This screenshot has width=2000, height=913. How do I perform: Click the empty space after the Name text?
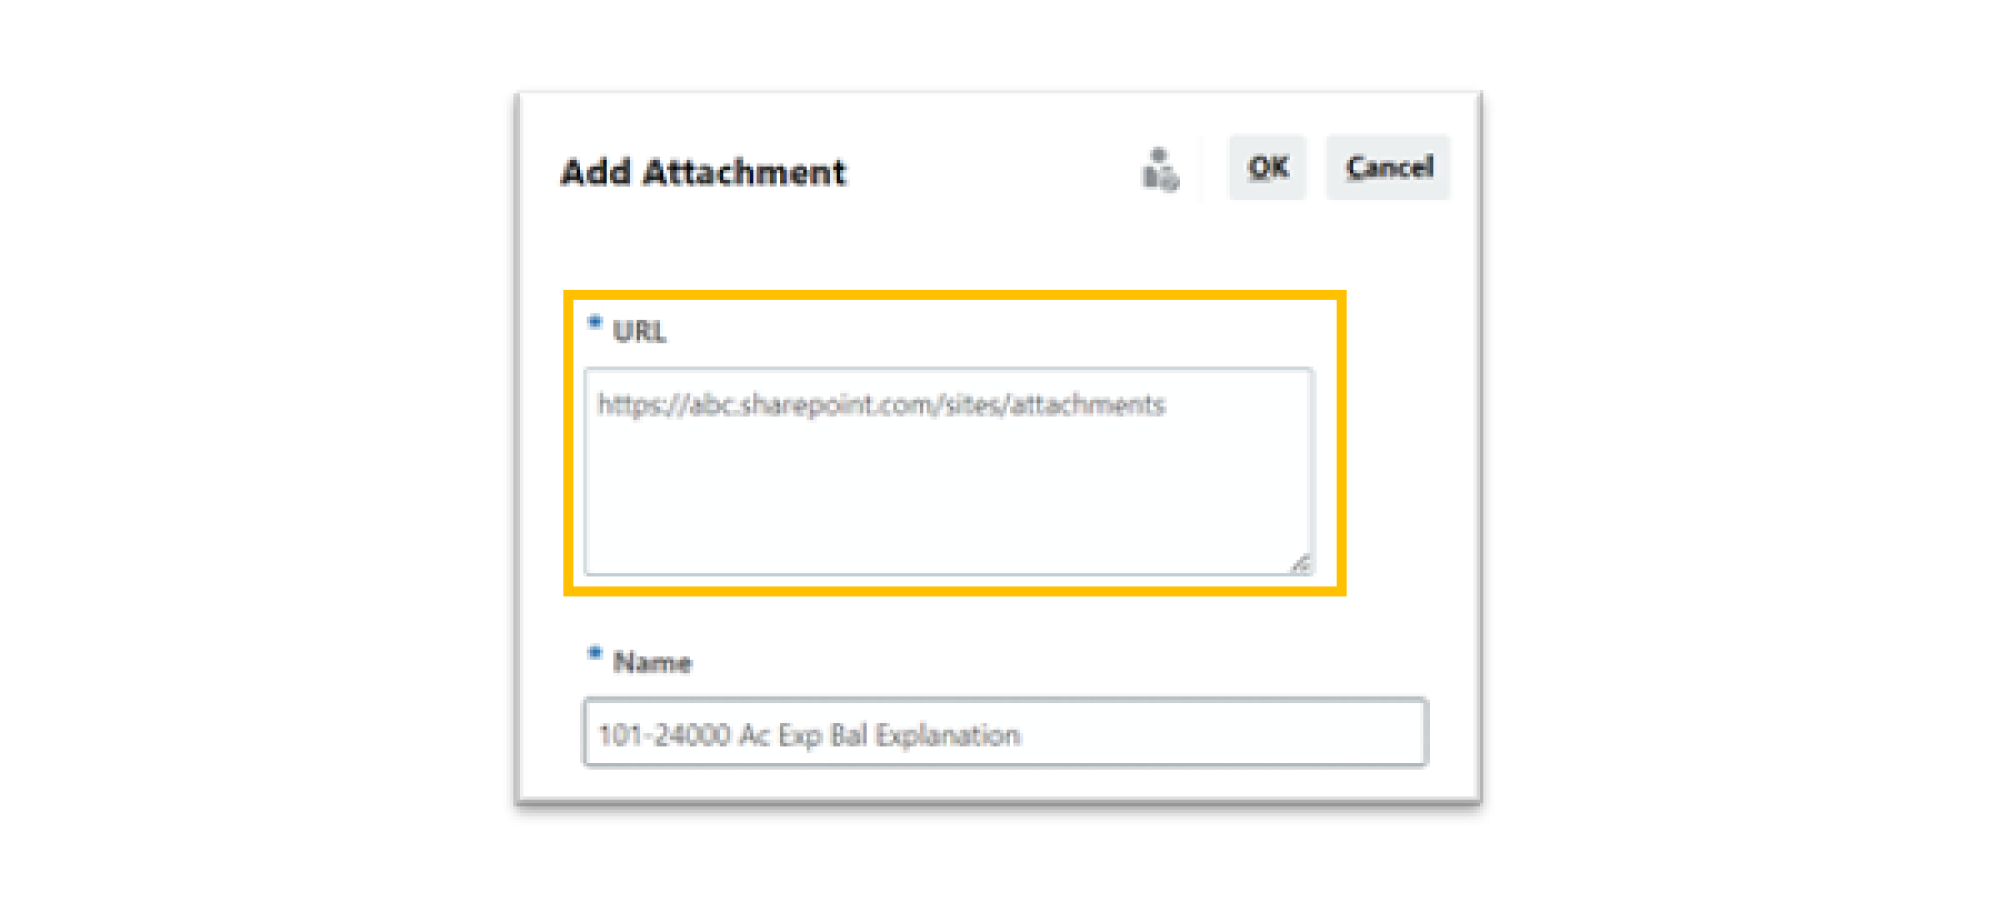1220,734
